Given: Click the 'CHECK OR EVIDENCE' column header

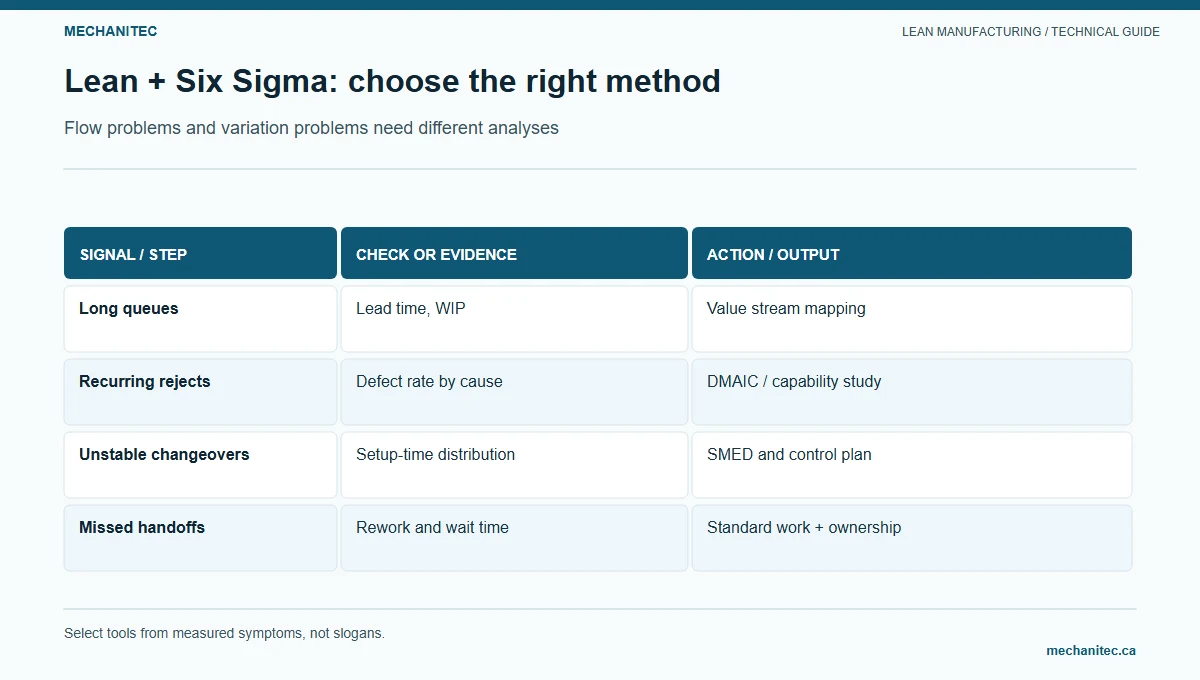Looking at the screenshot, I should click(514, 253).
